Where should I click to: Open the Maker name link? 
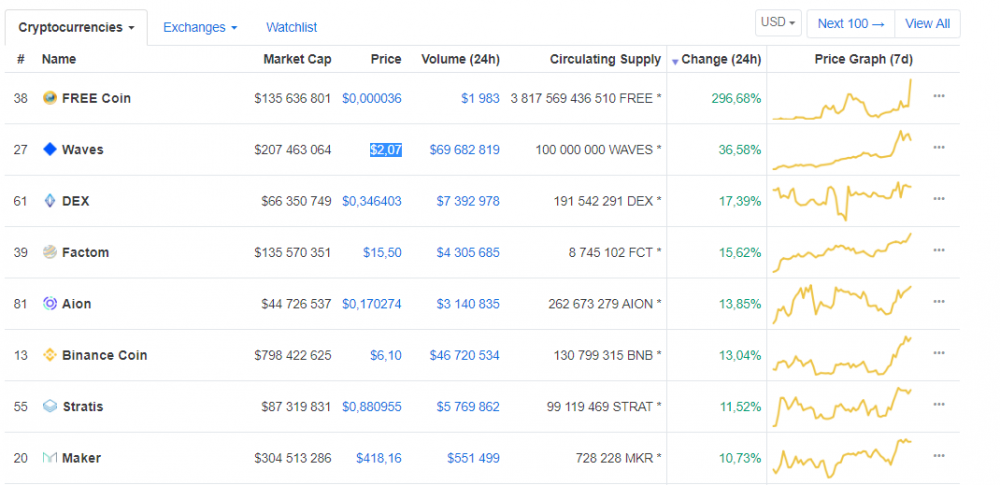pos(81,458)
